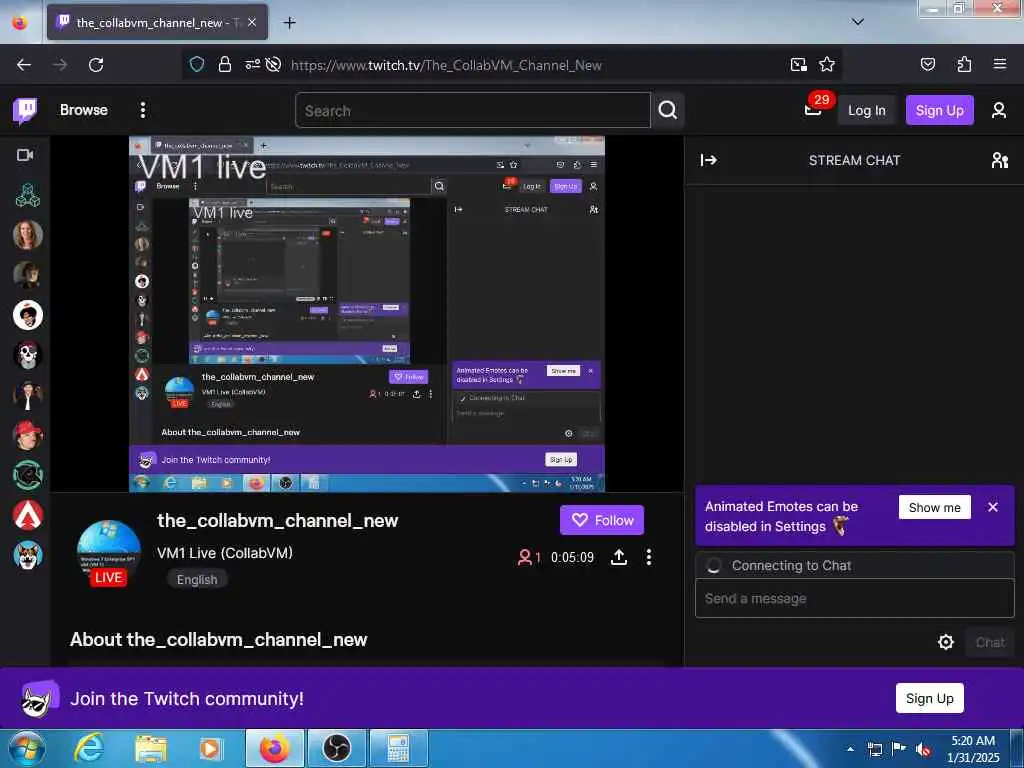Reload the page with refresh icon
This screenshot has width=1024, height=768.
pos(96,65)
